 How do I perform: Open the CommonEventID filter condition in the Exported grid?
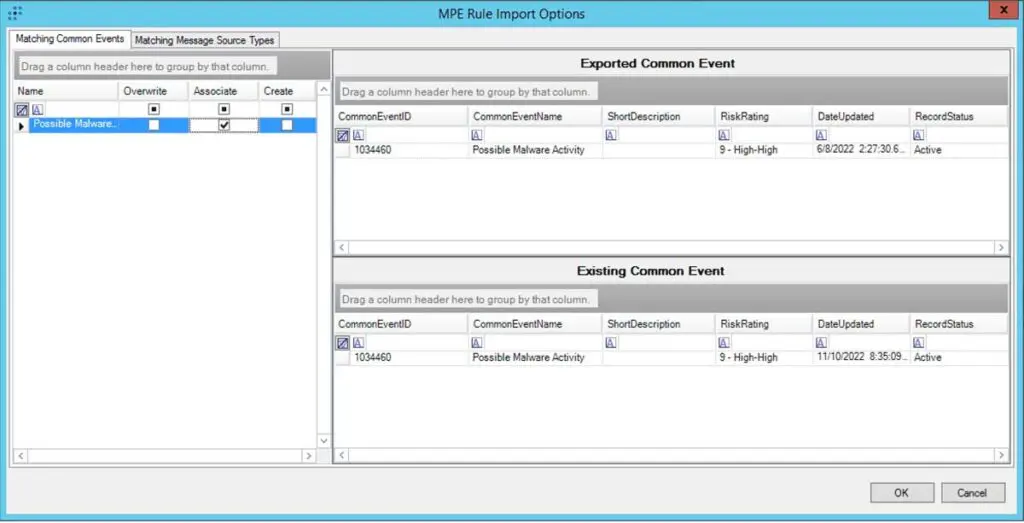(358, 135)
